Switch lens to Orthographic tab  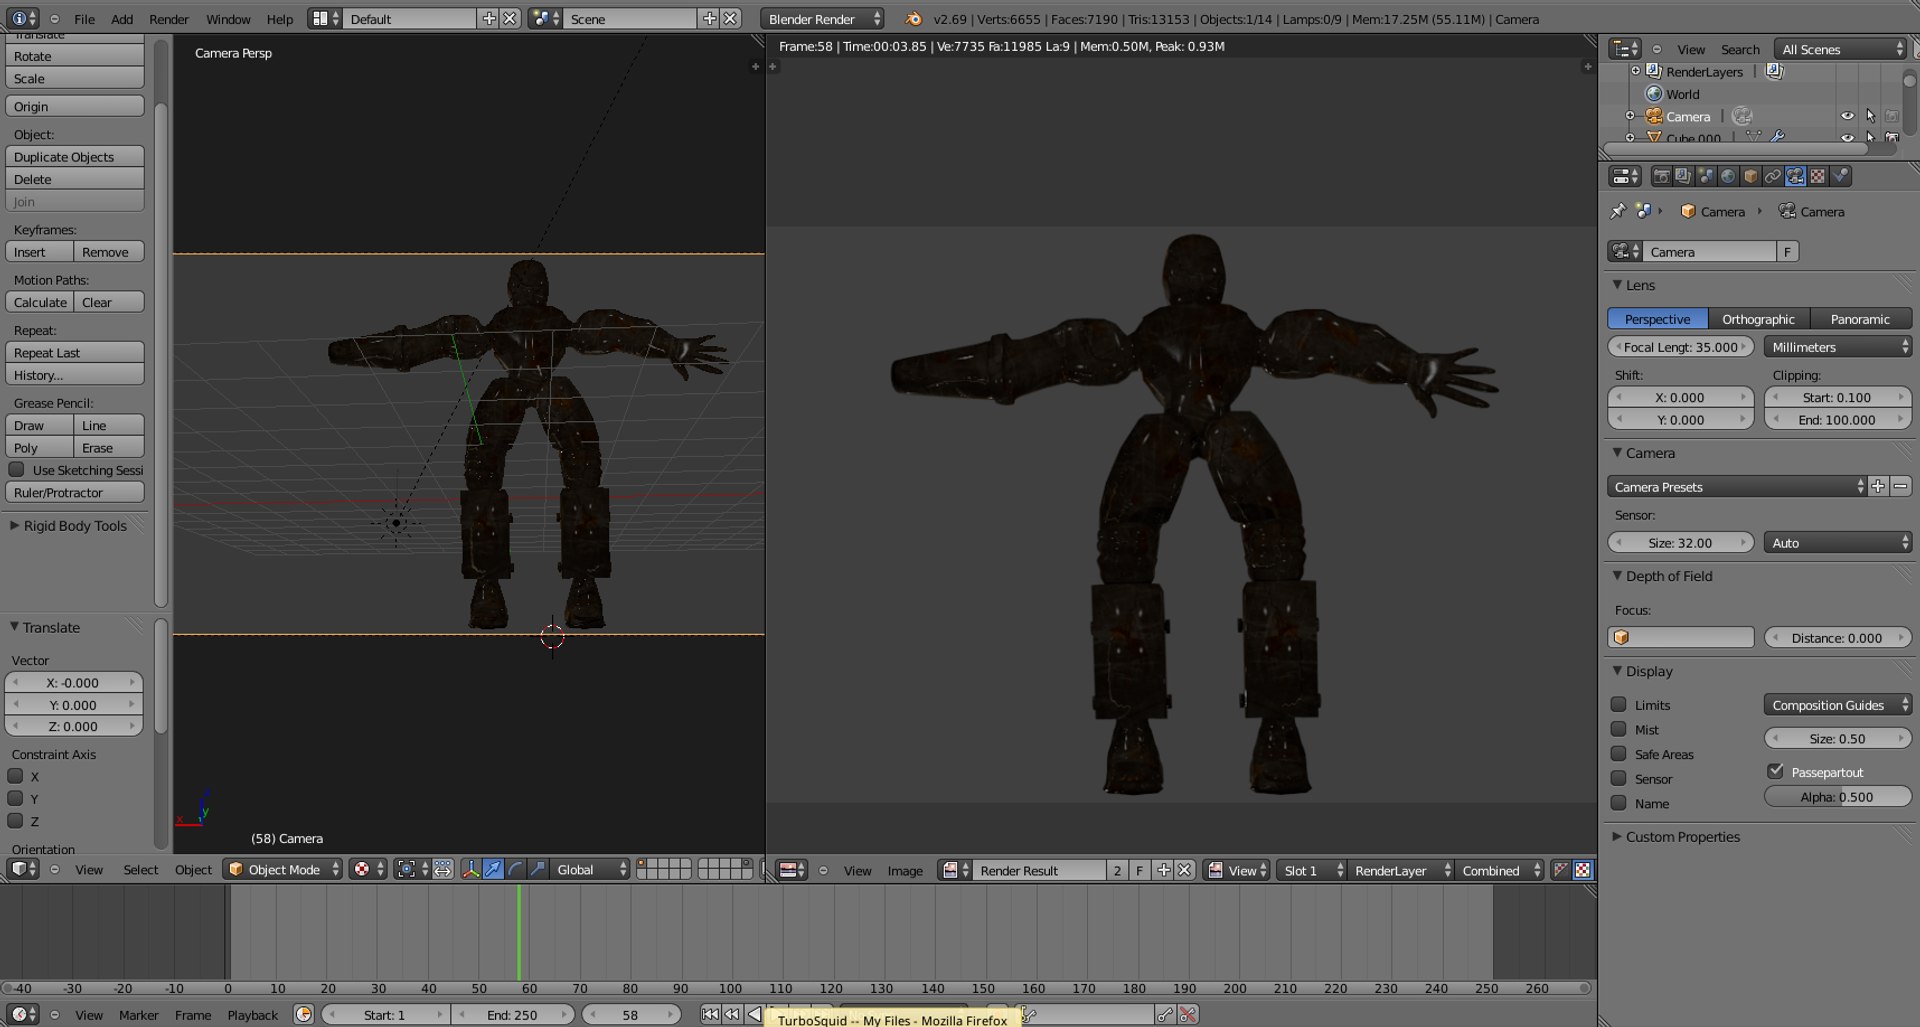1759,319
